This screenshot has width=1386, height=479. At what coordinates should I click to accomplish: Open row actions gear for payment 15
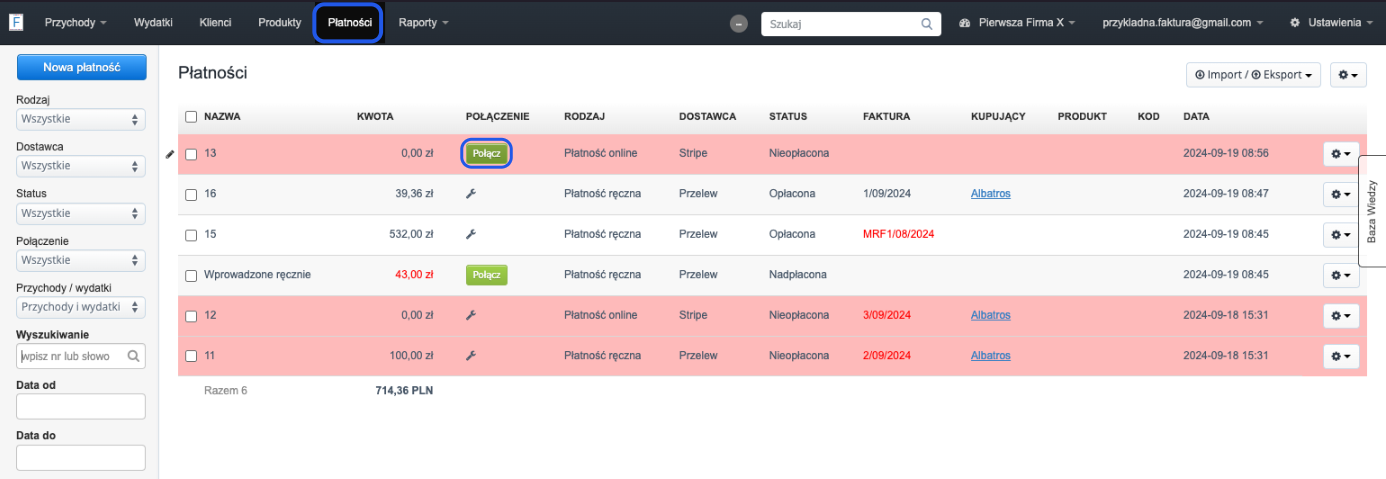click(x=1341, y=234)
